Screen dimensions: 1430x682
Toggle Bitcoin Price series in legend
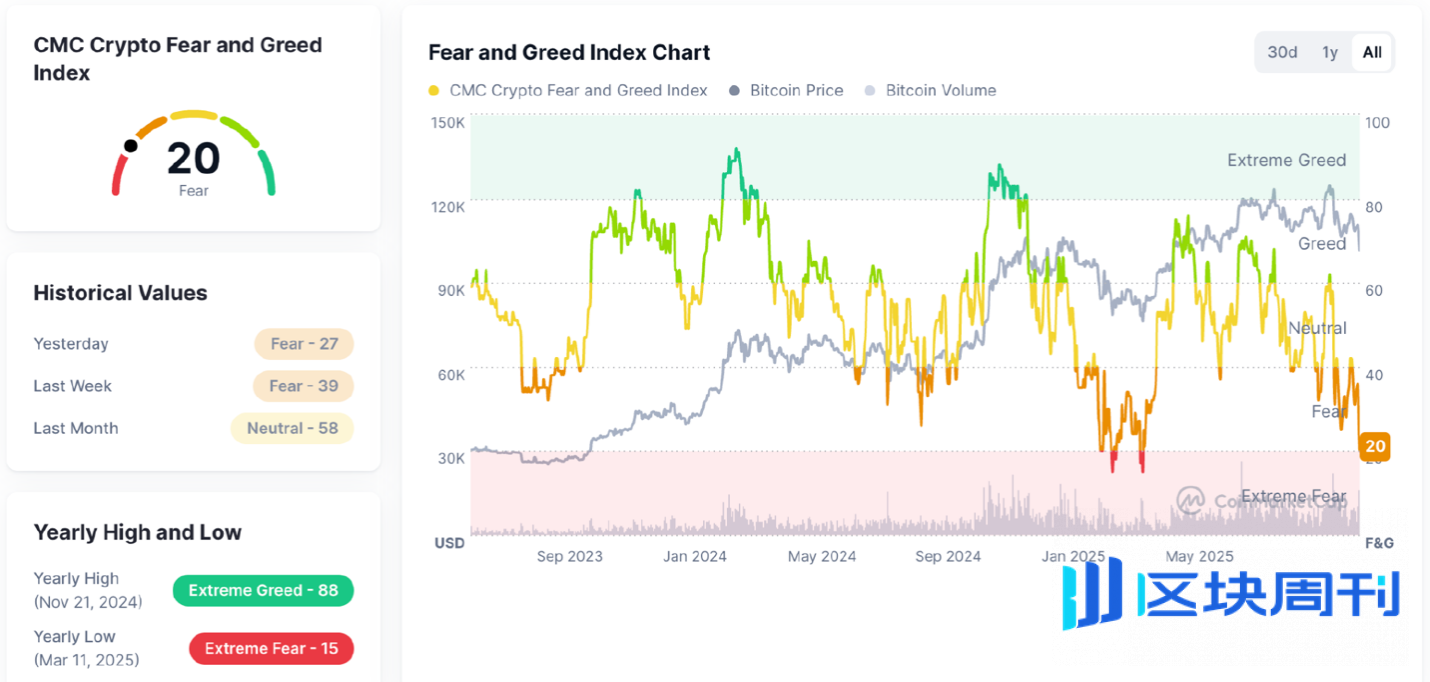(796, 90)
